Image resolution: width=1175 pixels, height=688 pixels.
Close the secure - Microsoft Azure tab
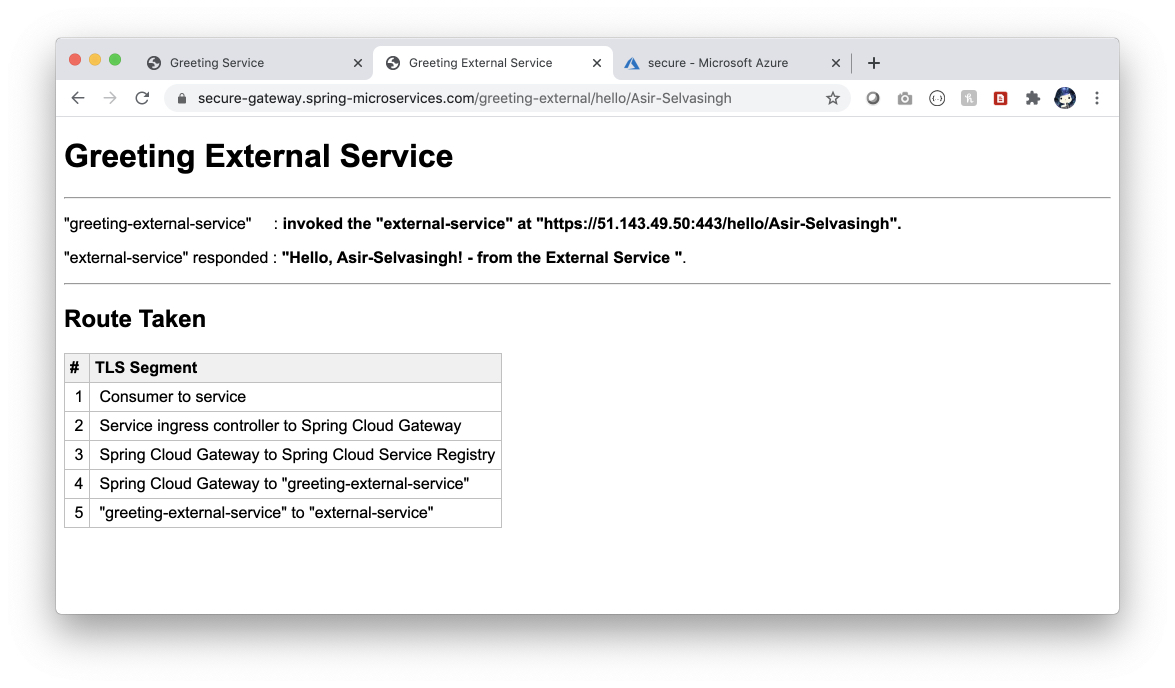tap(836, 63)
